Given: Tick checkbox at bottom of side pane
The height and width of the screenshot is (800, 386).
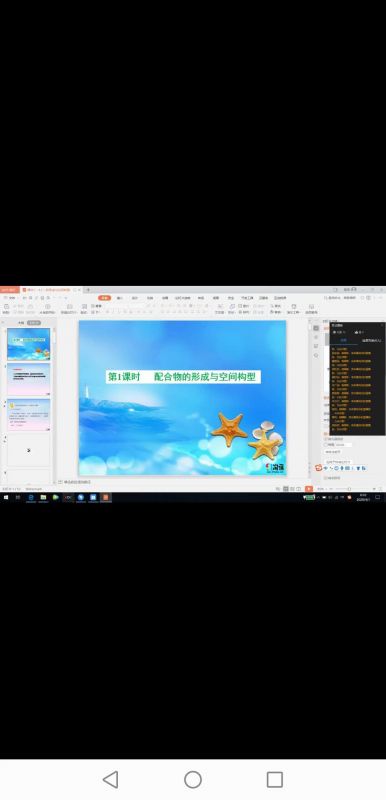Looking at the screenshot, I should [326, 478].
